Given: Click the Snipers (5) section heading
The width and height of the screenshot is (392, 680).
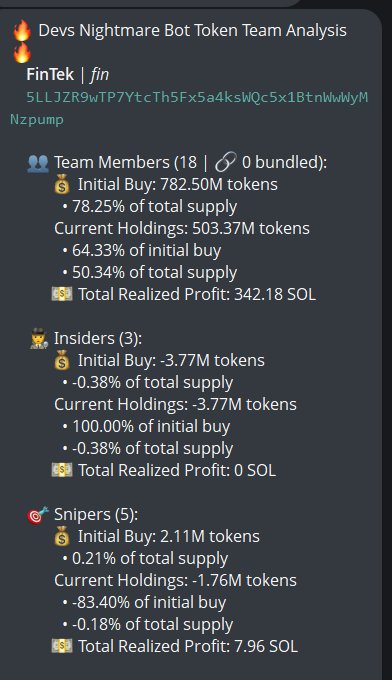Looking at the screenshot, I should (96, 514).
